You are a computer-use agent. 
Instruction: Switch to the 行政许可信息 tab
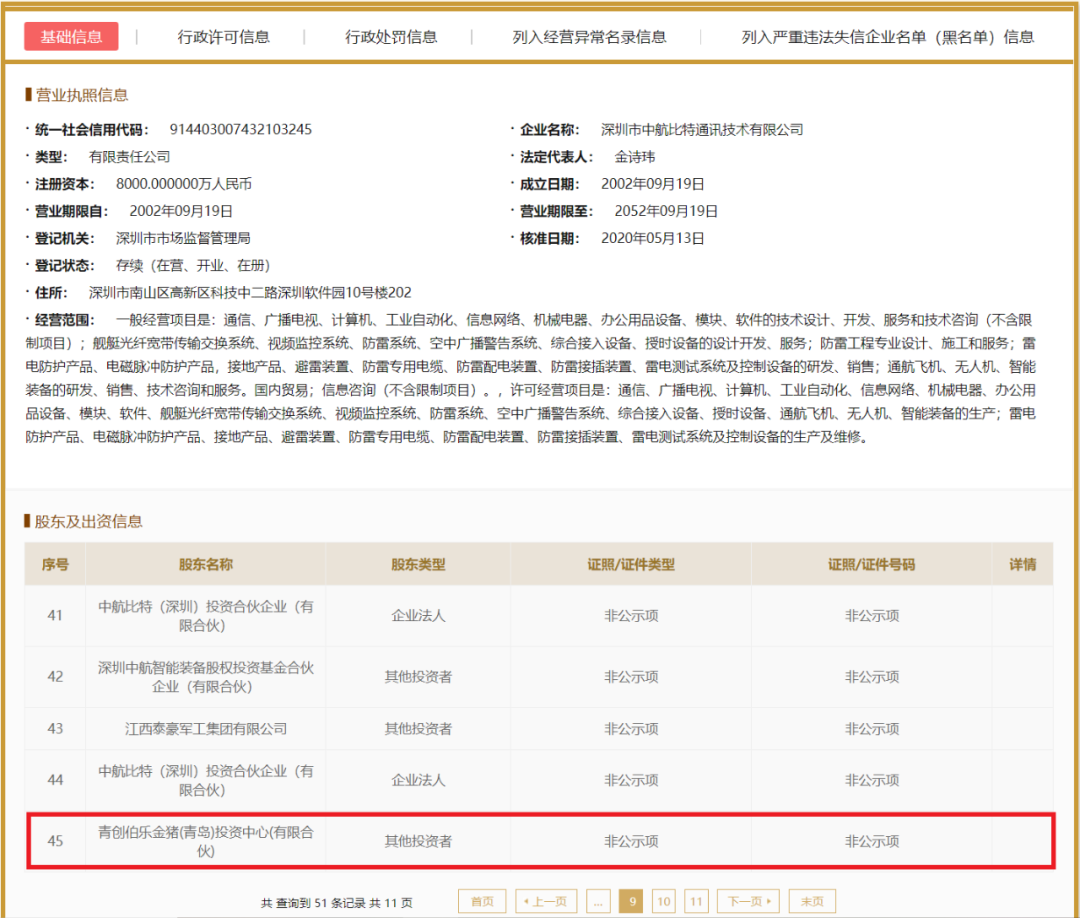pos(223,37)
